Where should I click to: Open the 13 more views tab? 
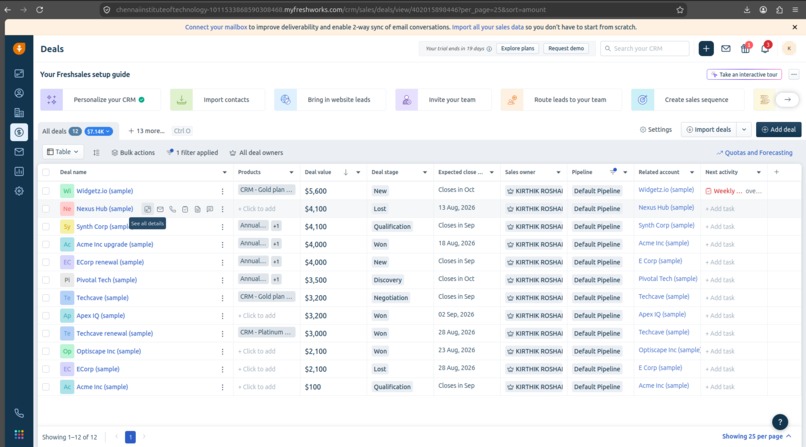click(x=146, y=131)
